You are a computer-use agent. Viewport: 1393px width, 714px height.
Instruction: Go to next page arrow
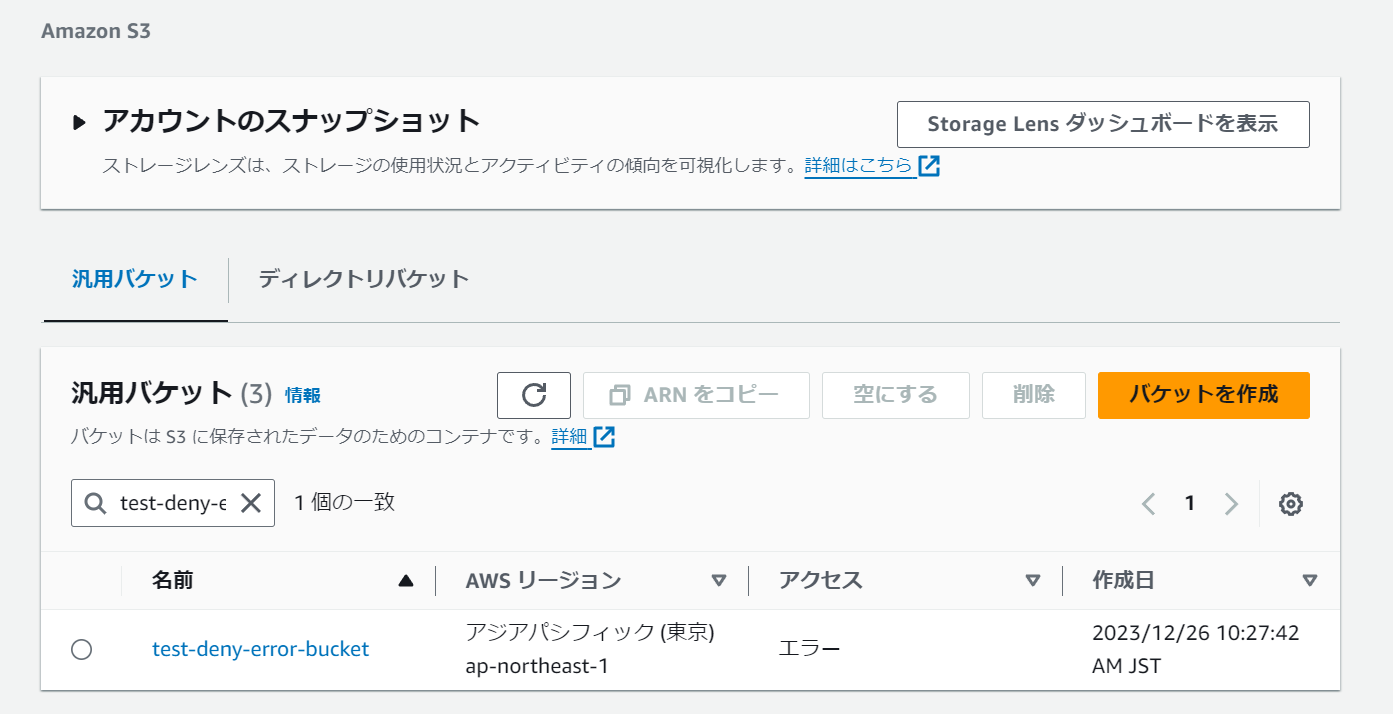point(1231,504)
